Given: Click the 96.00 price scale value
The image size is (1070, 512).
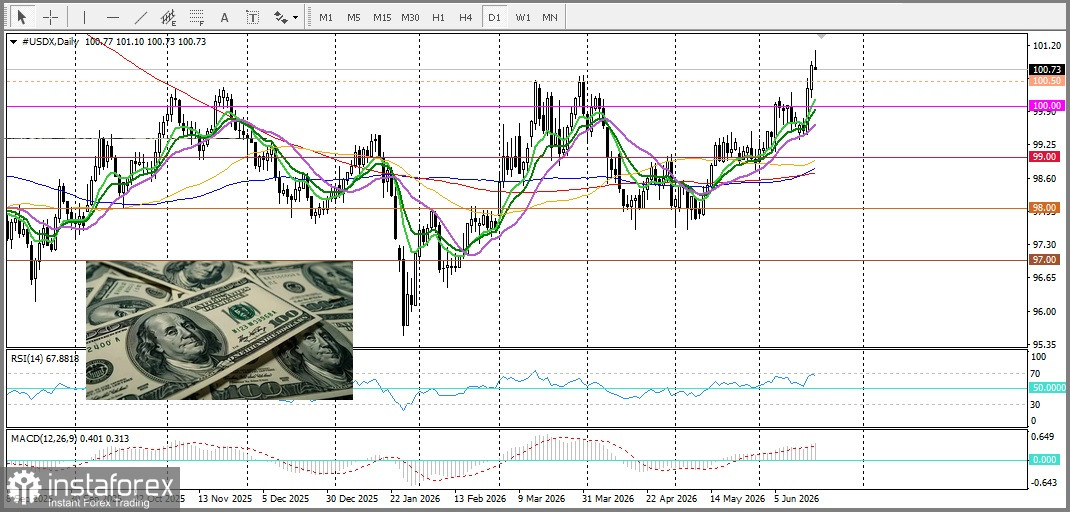Looking at the screenshot, I should point(1043,311).
